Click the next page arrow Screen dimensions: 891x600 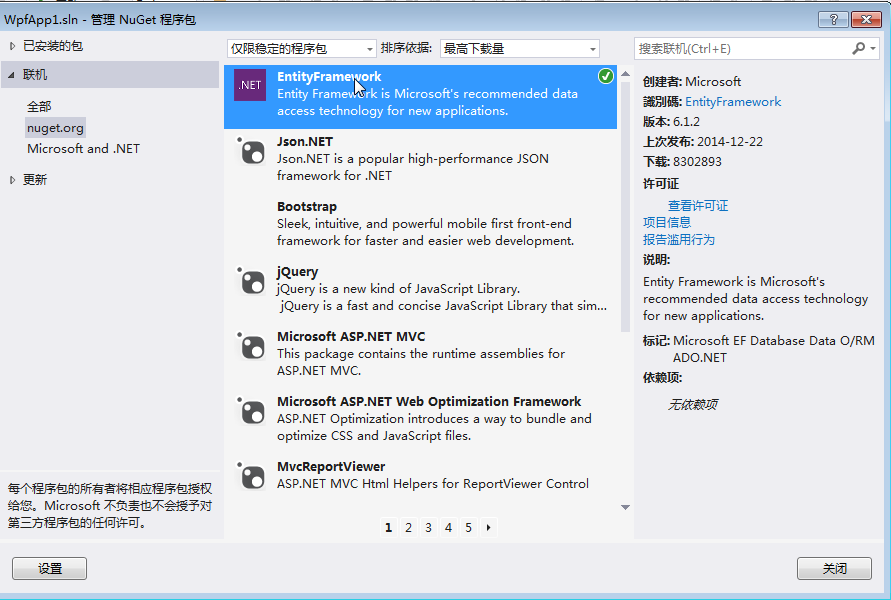click(x=488, y=527)
